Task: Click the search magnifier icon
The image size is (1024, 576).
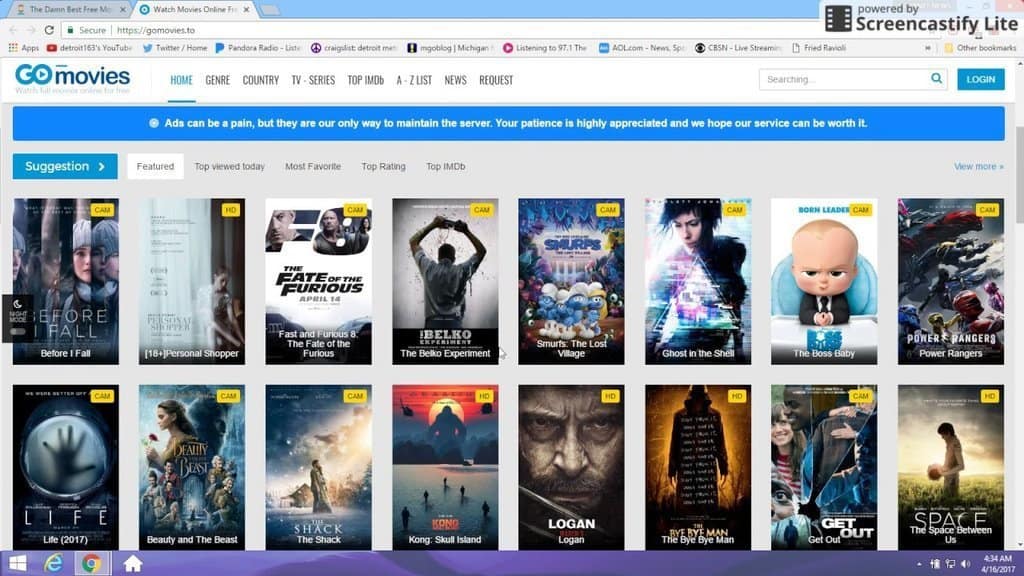Action: tap(936, 78)
